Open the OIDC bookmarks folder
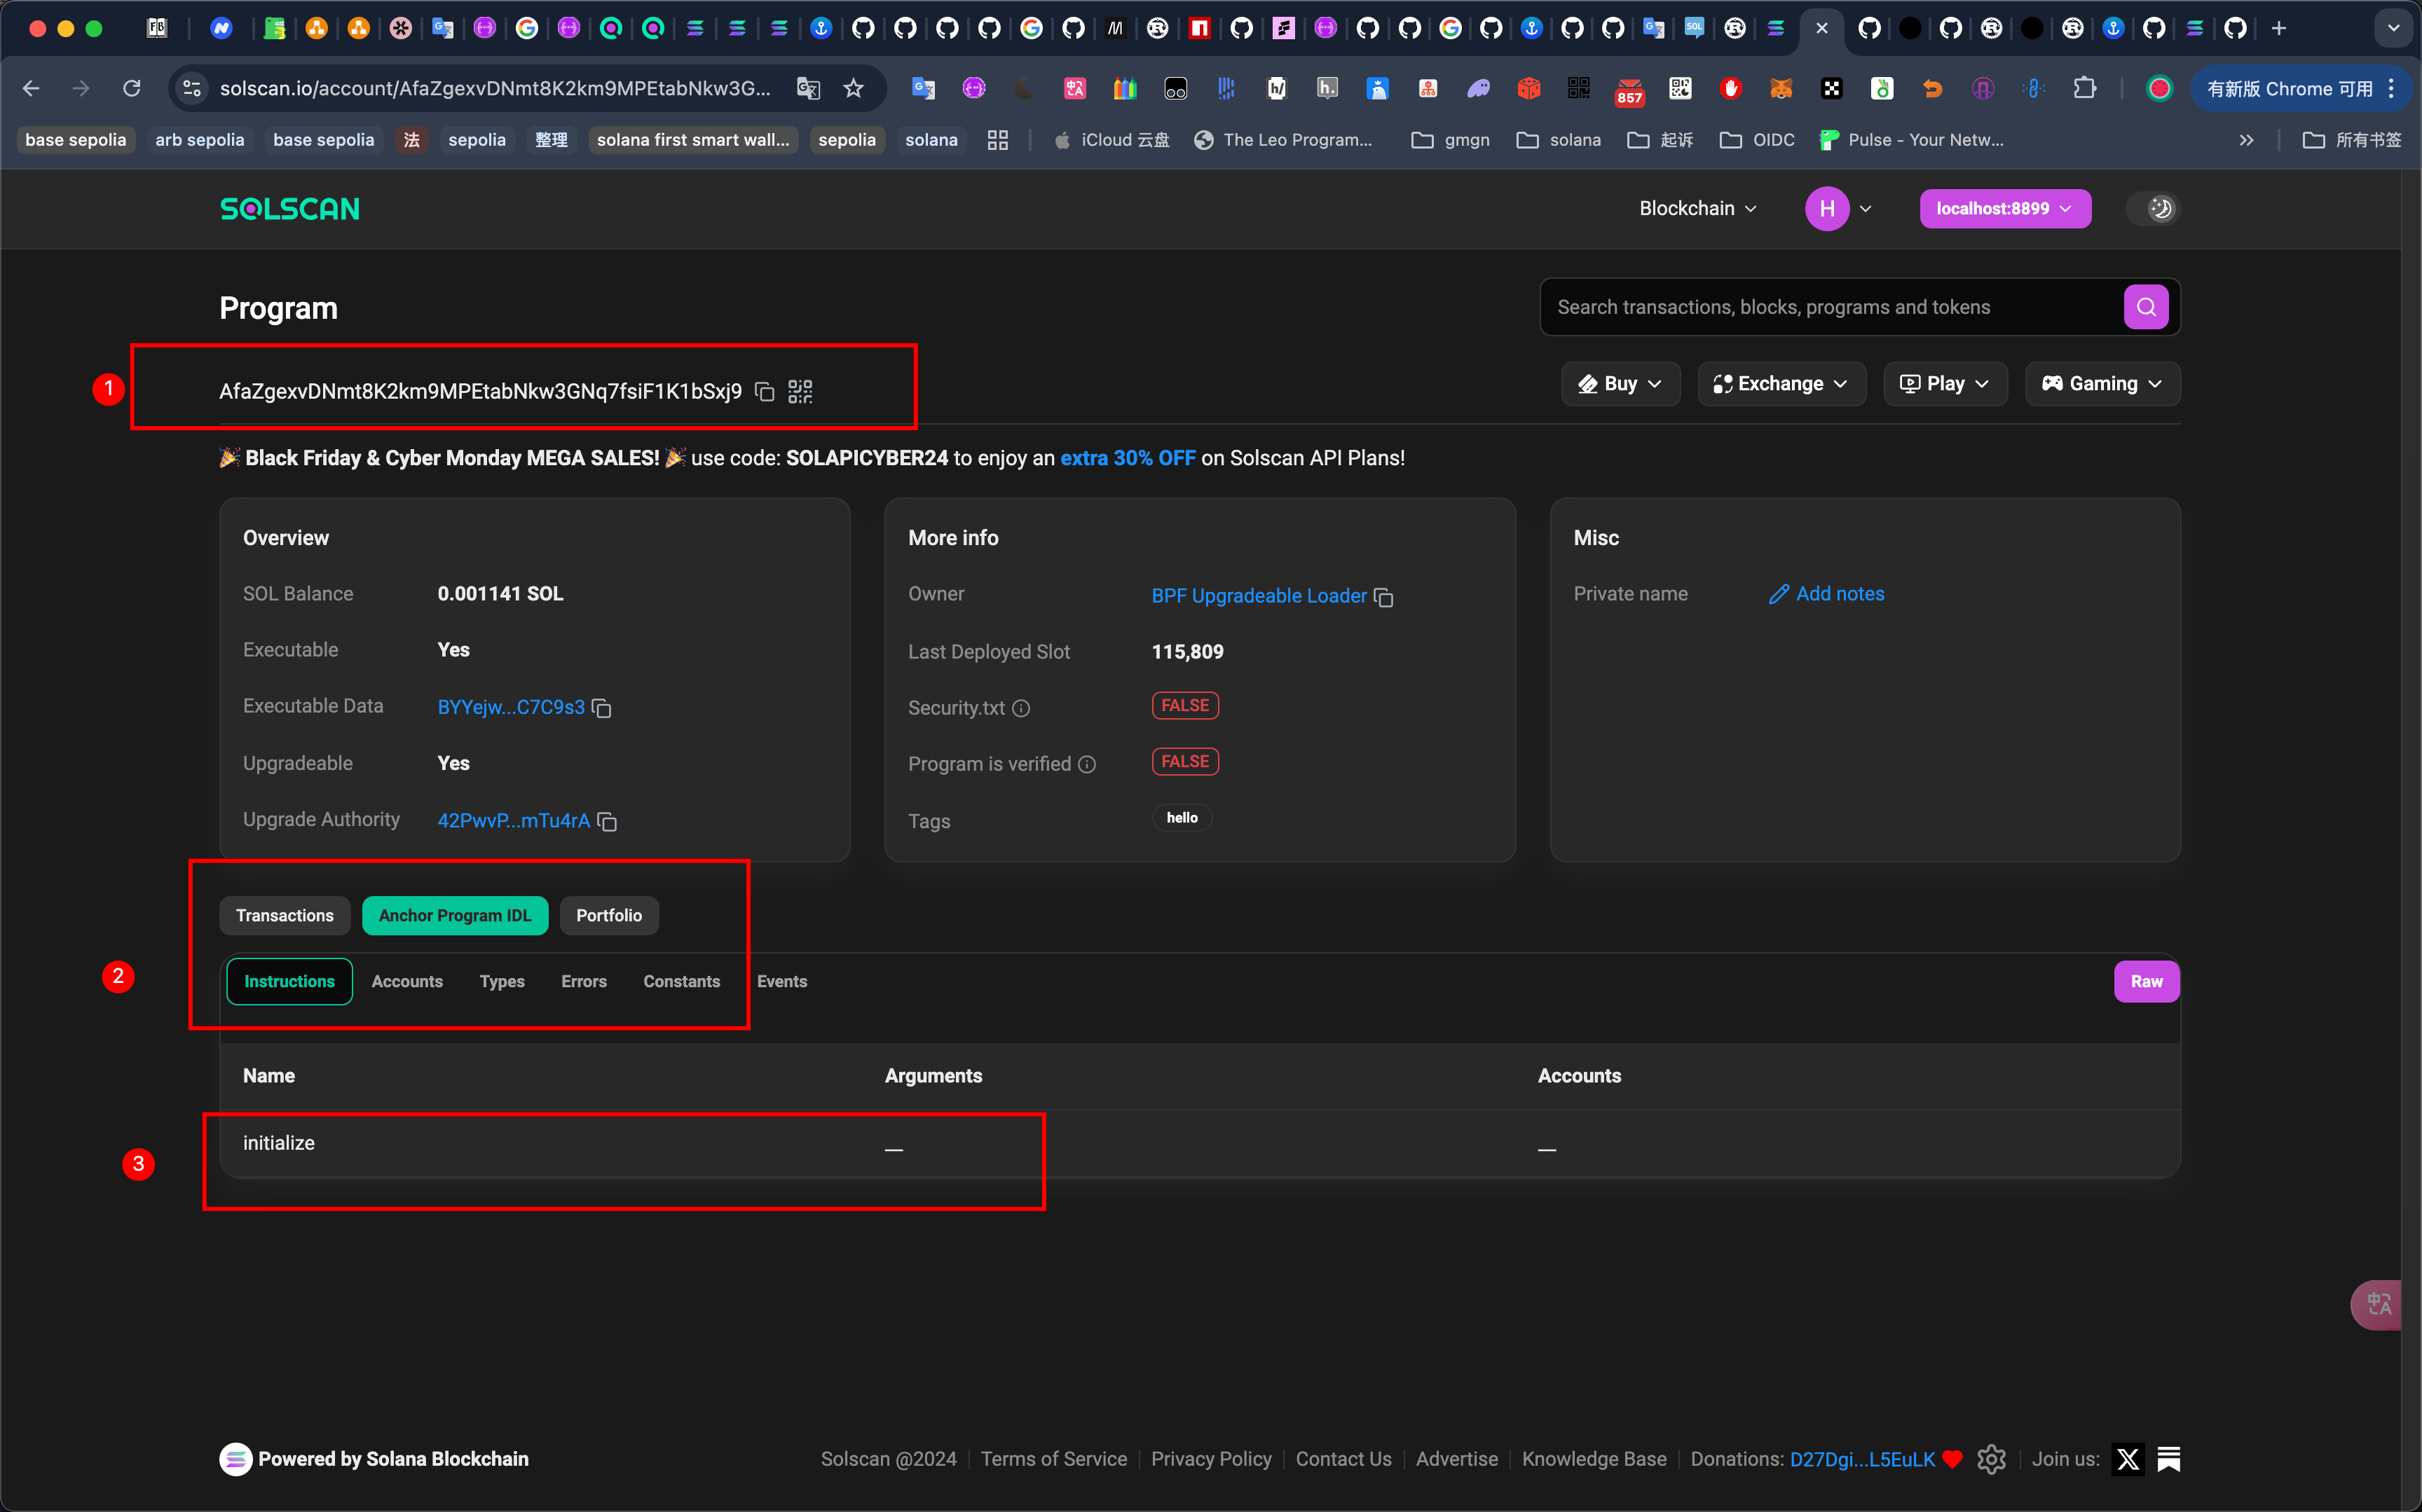Screen dimensions: 2422x1512 pyautogui.click(x=1757, y=140)
